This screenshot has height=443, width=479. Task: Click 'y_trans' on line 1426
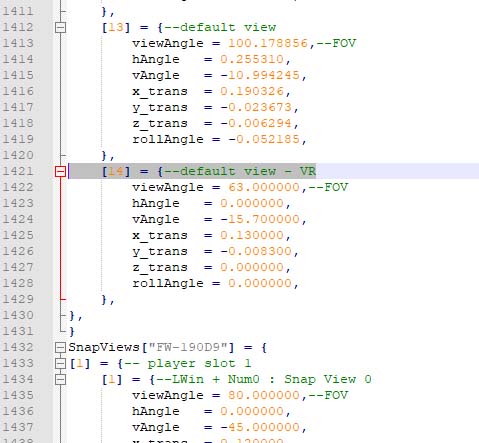click(160, 251)
